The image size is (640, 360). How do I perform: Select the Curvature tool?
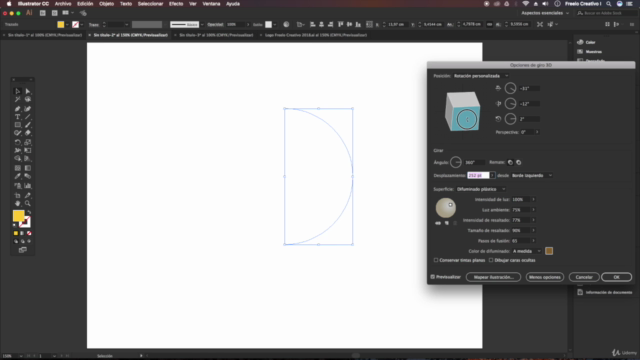point(28,109)
